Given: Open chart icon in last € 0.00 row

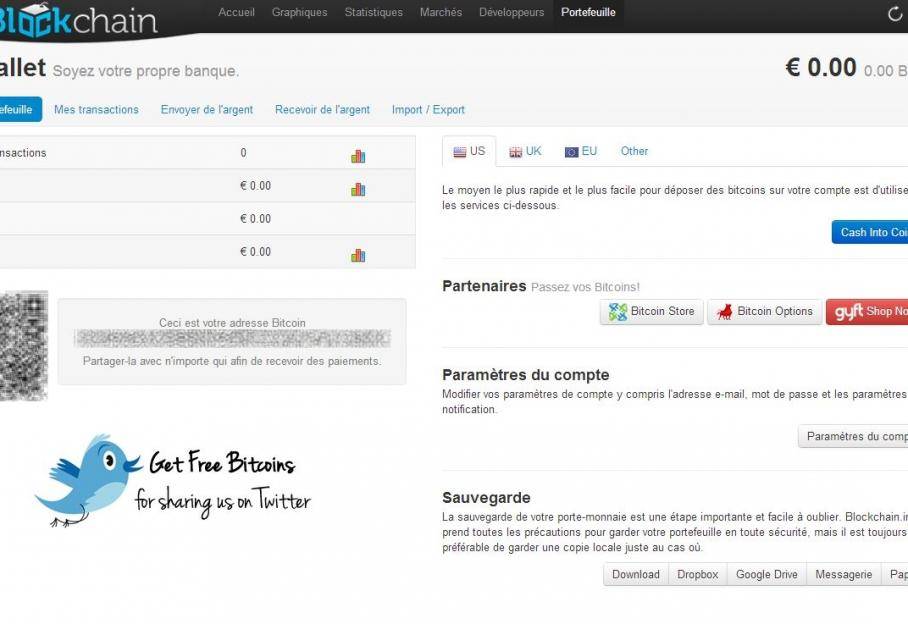Looking at the screenshot, I should [x=358, y=255].
